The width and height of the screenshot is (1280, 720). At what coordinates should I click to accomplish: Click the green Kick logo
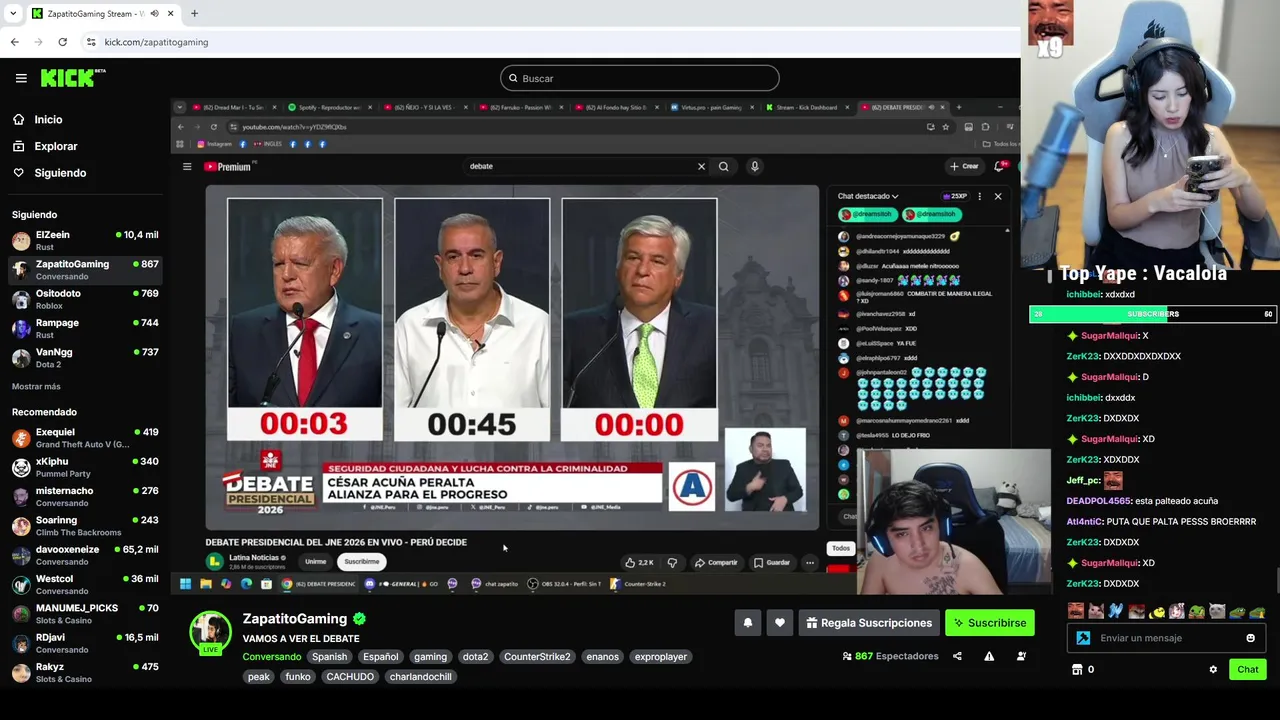tap(72, 78)
